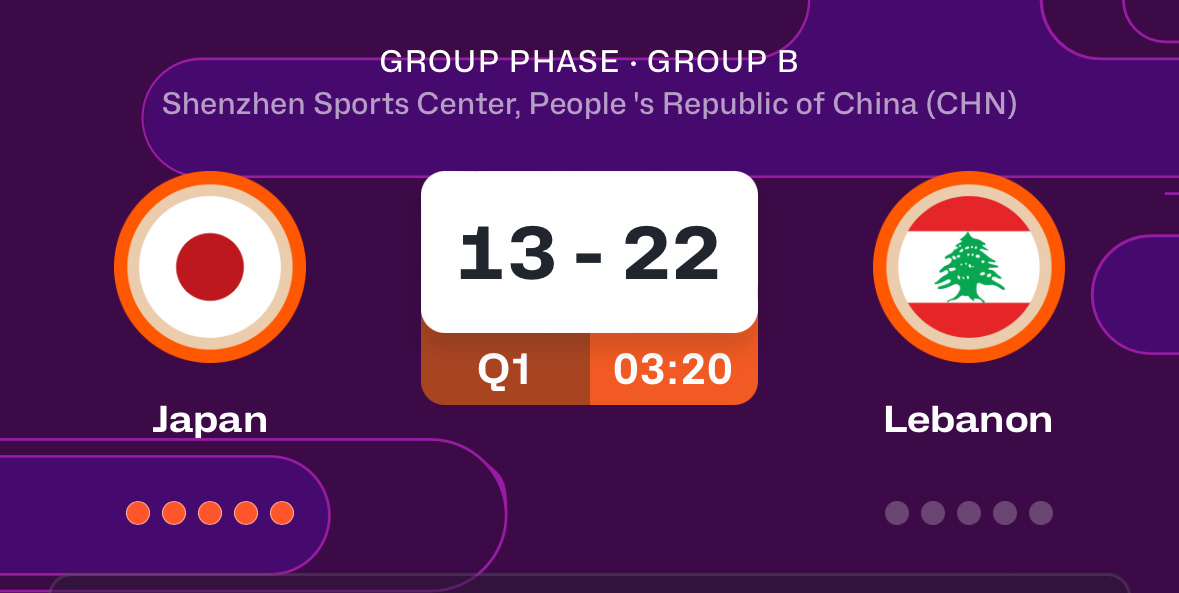Click the first grey dot under Lebanon
1179x593 pixels.
[896, 513]
